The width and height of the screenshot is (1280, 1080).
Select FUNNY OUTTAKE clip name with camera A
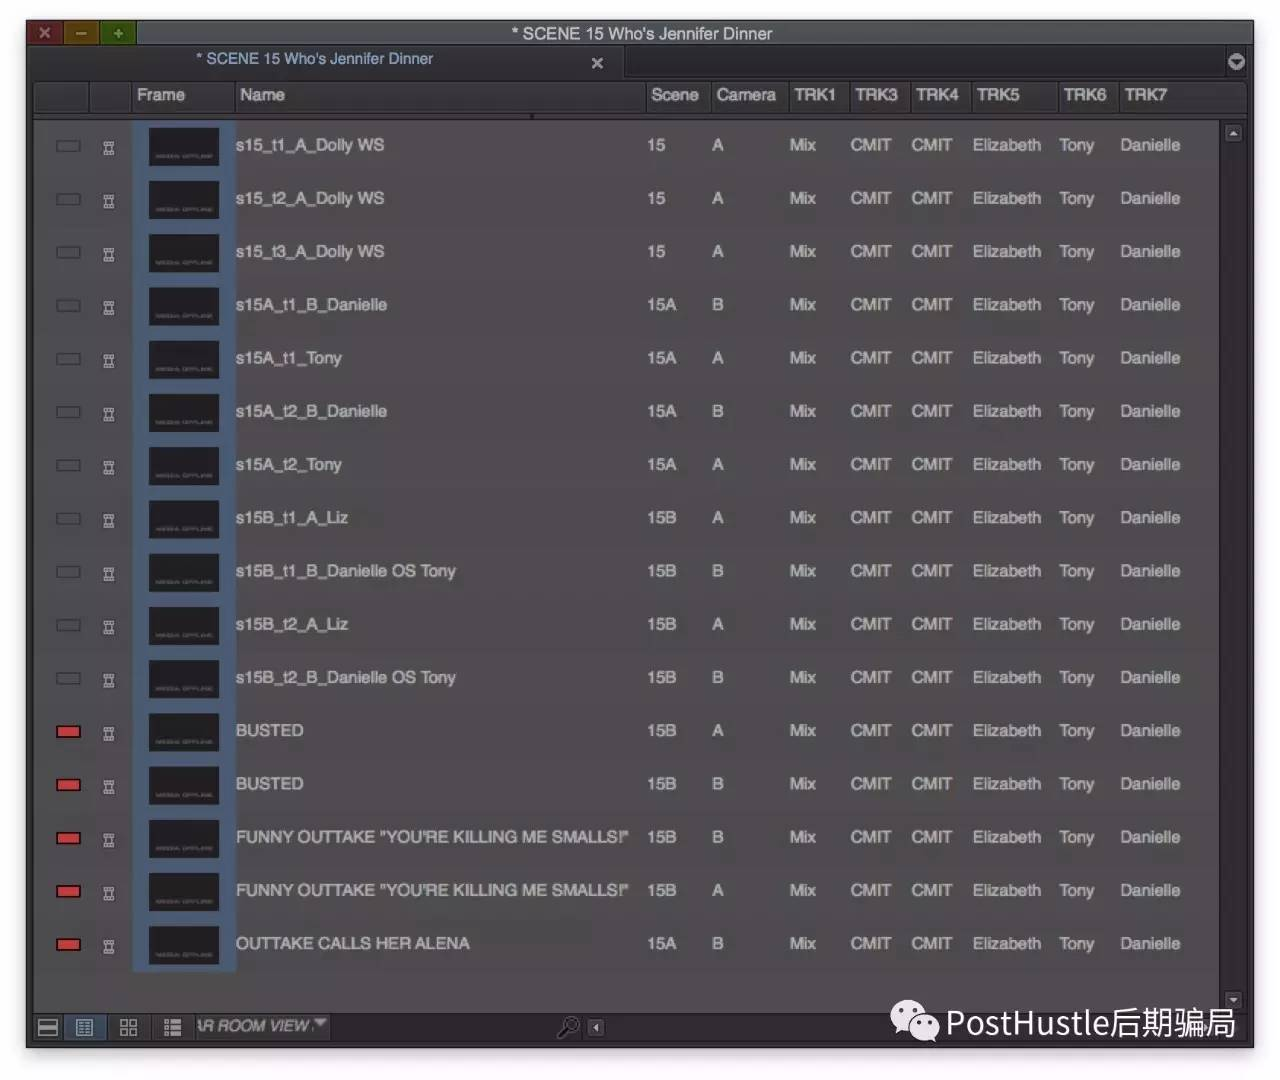(x=432, y=890)
